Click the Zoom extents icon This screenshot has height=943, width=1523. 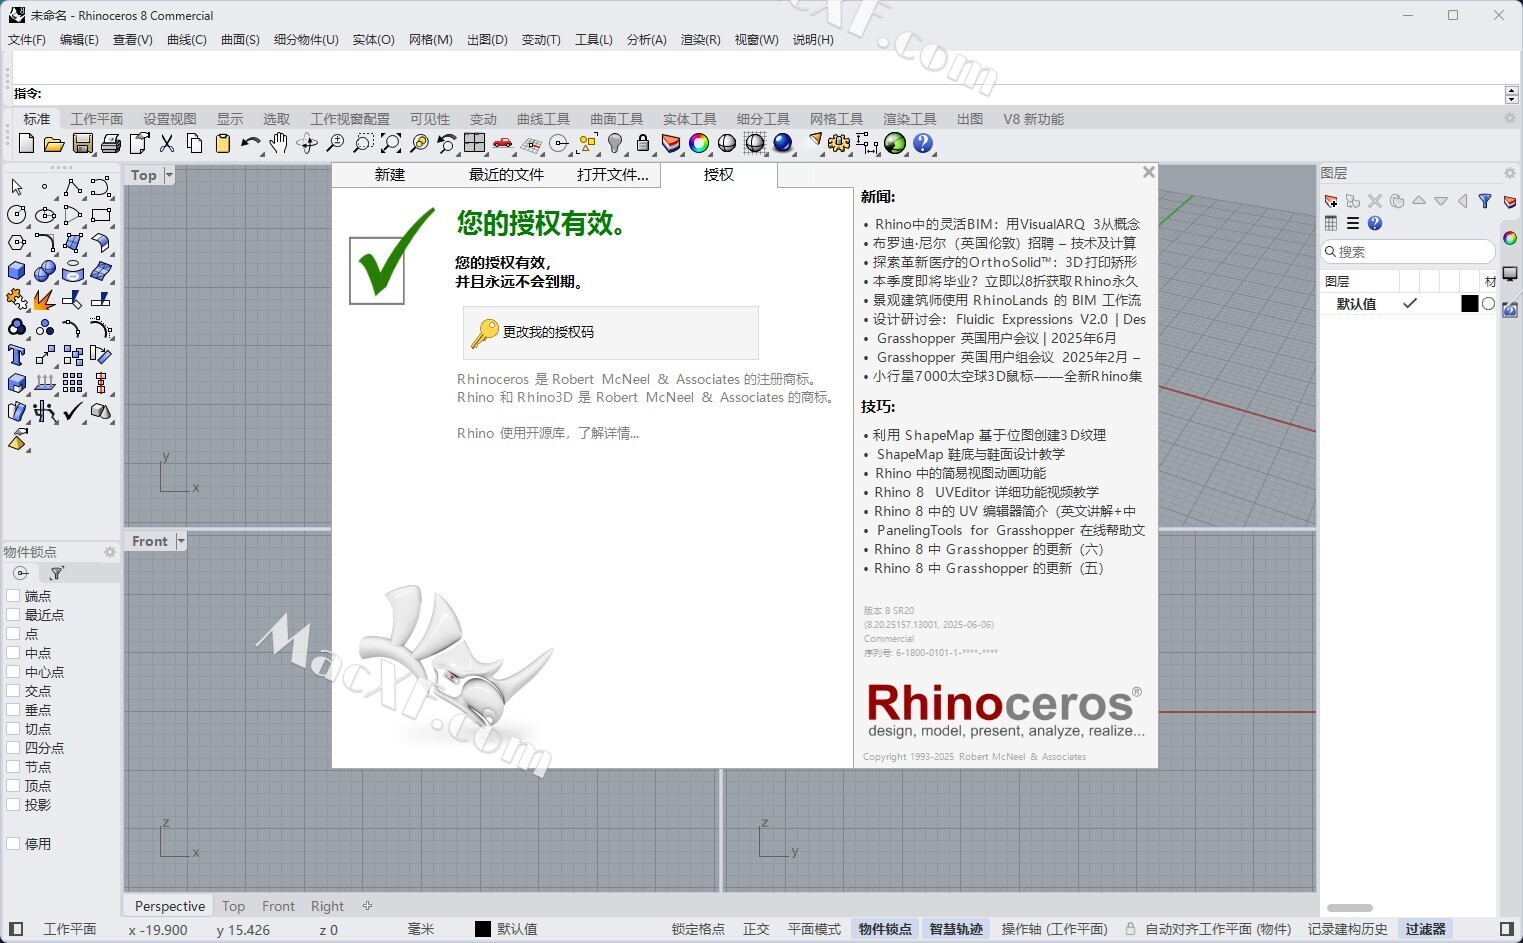click(391, 144)
